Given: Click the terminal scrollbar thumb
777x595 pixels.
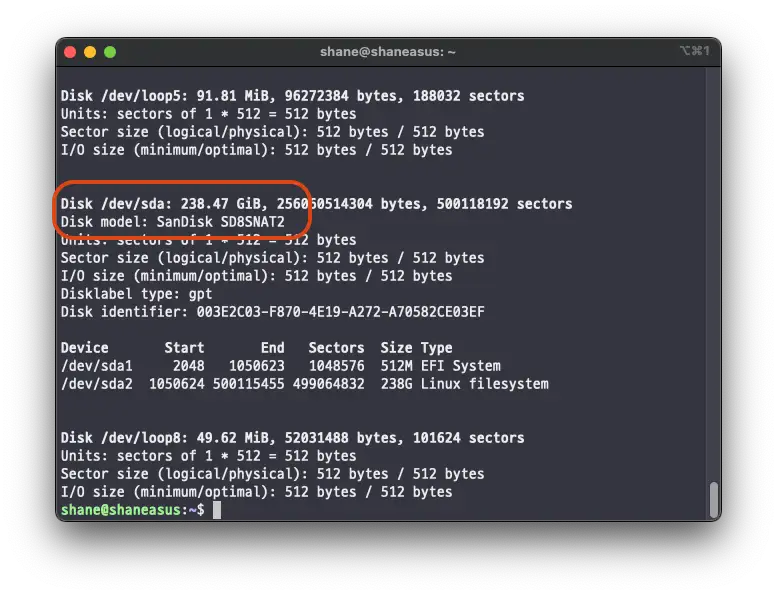Looking at the screenshot, I should tap(714, 499).
